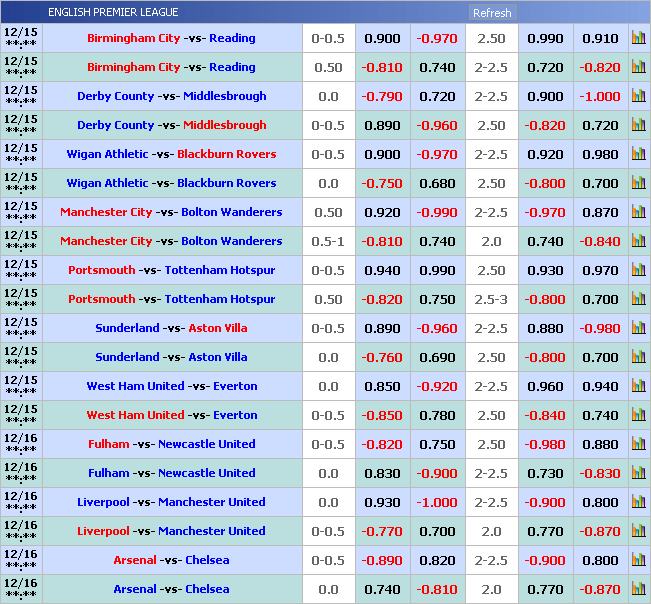Click the English Premier League header title
Viewport: 651px width, 604px height.
point(113,12)
